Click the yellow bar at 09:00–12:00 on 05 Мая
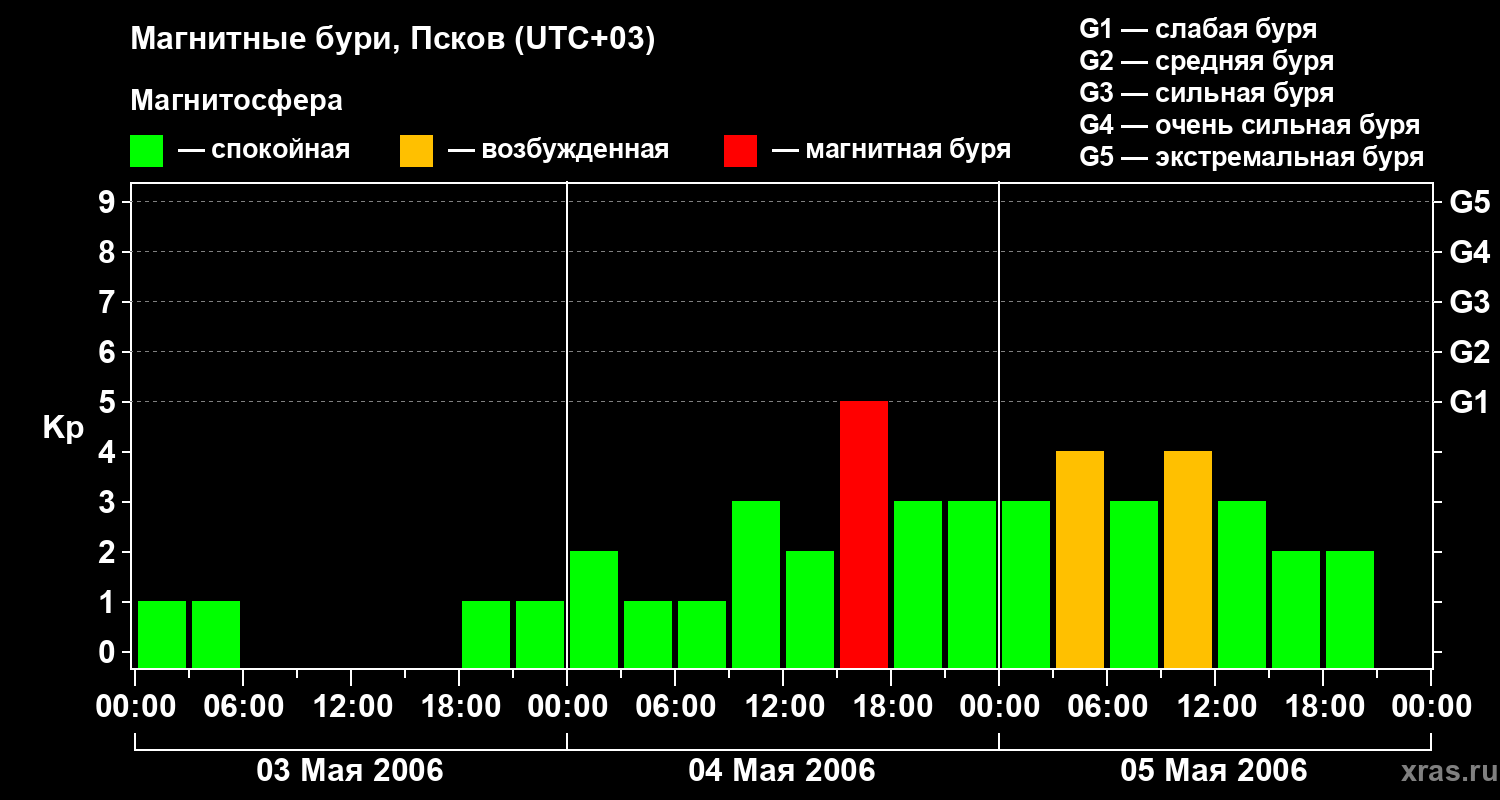The width and height of the screenshot is (1500, 800). pos(1188,559)
